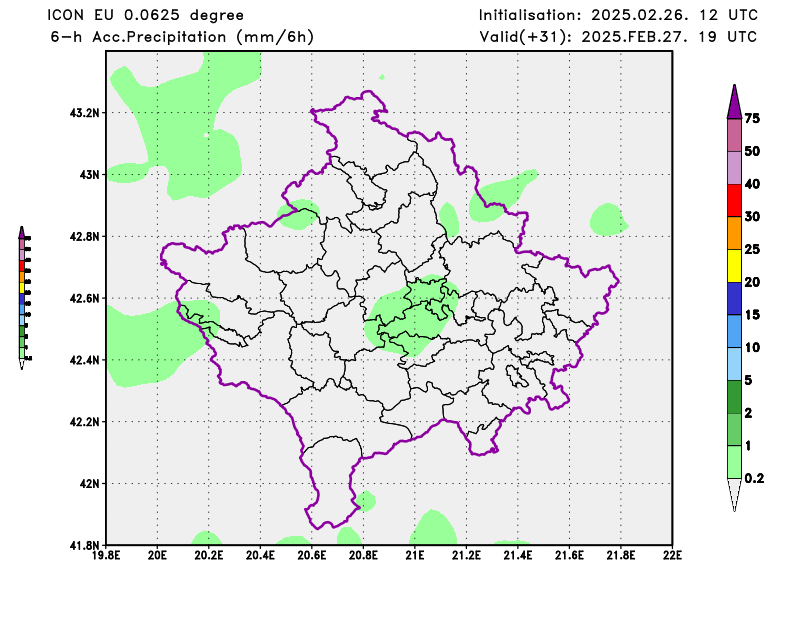Click the "ICON EU 0.0625 degree" title
800x618 pixels.
click(x=145, y=15)
